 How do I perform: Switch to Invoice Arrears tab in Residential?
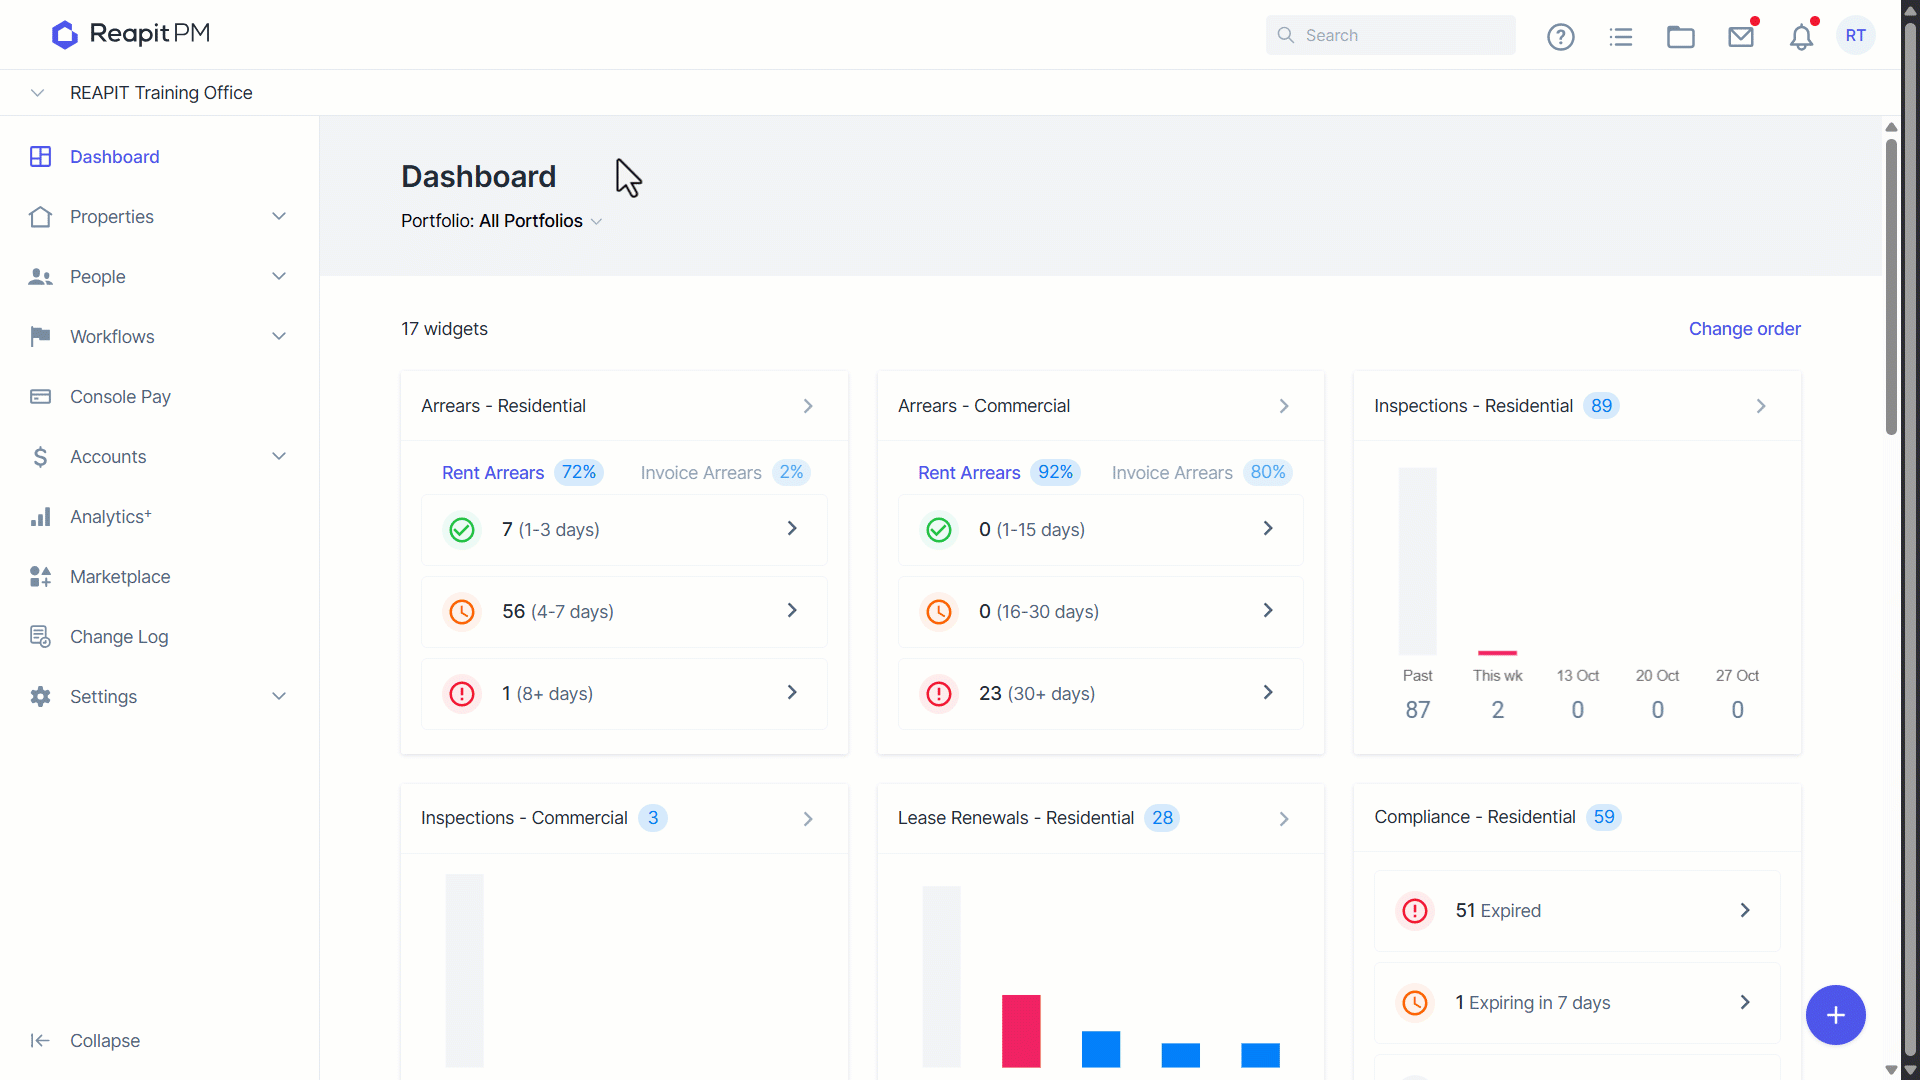click(x=724, y=472)
